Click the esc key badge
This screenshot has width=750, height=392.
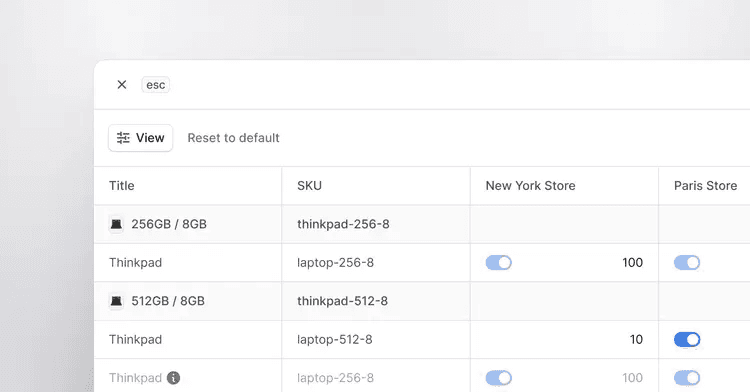click(155, 85)
